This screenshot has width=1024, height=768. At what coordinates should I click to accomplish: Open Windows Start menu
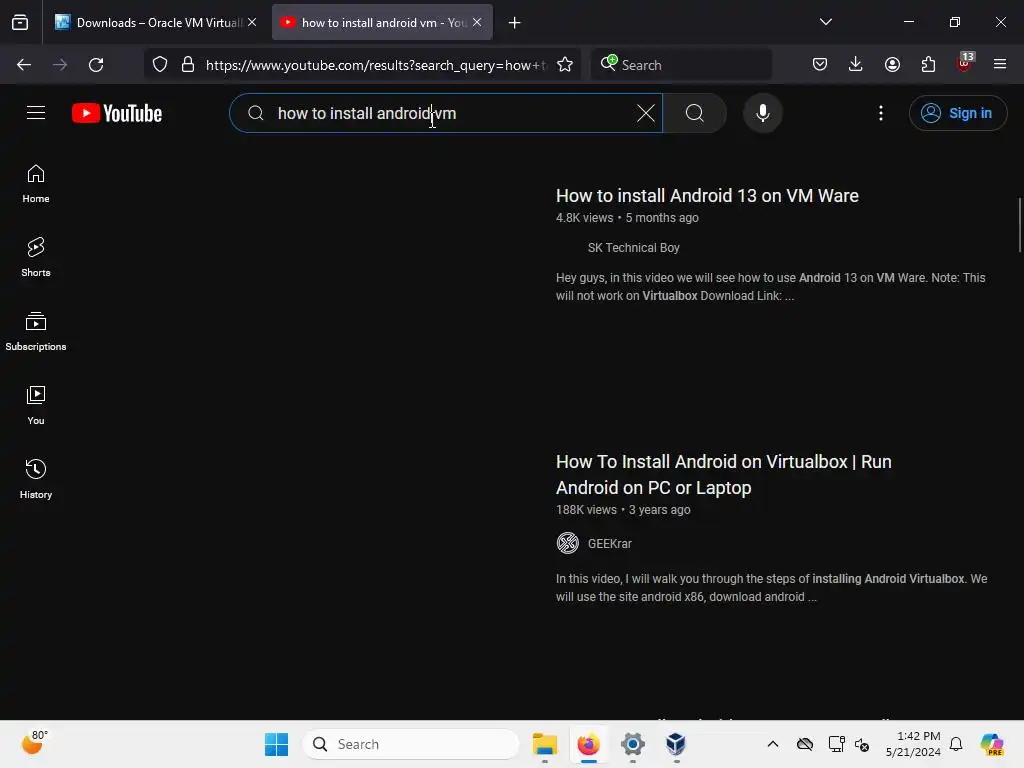(x=276, y=744)
